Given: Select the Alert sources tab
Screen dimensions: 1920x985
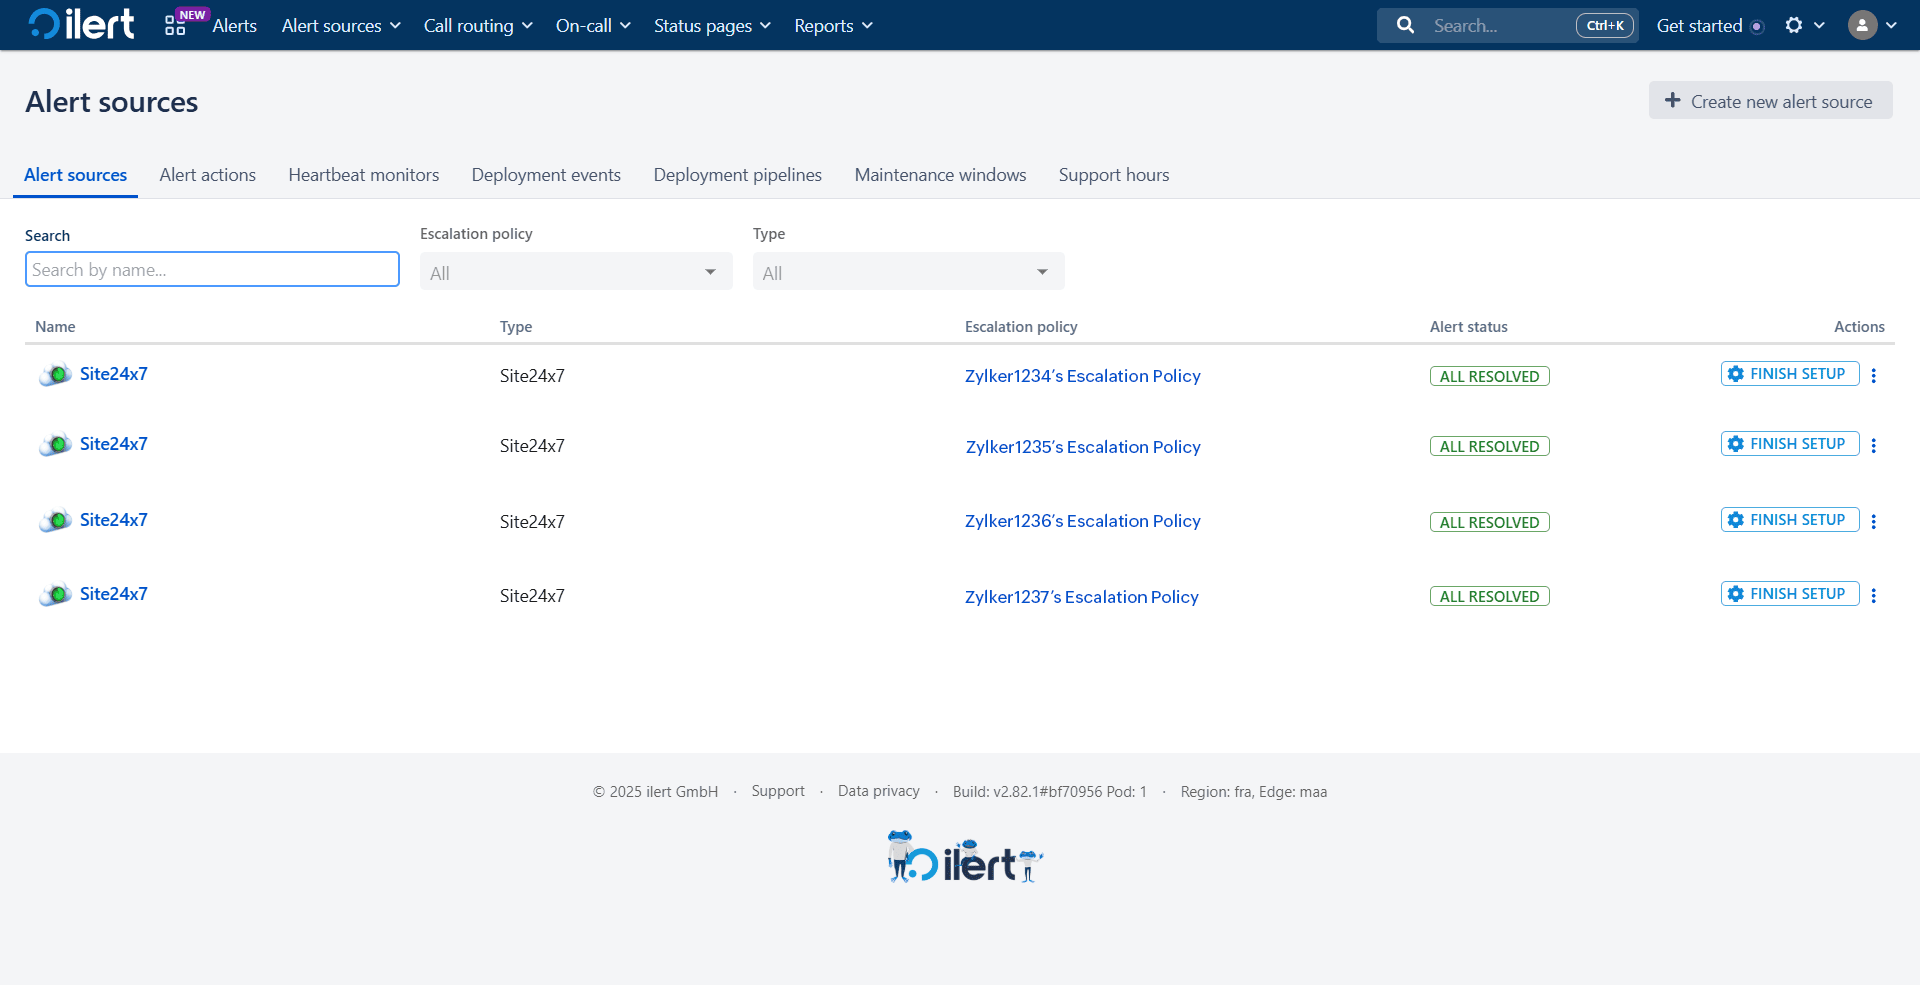Looking at the screenshot, I should coord(76,175).
